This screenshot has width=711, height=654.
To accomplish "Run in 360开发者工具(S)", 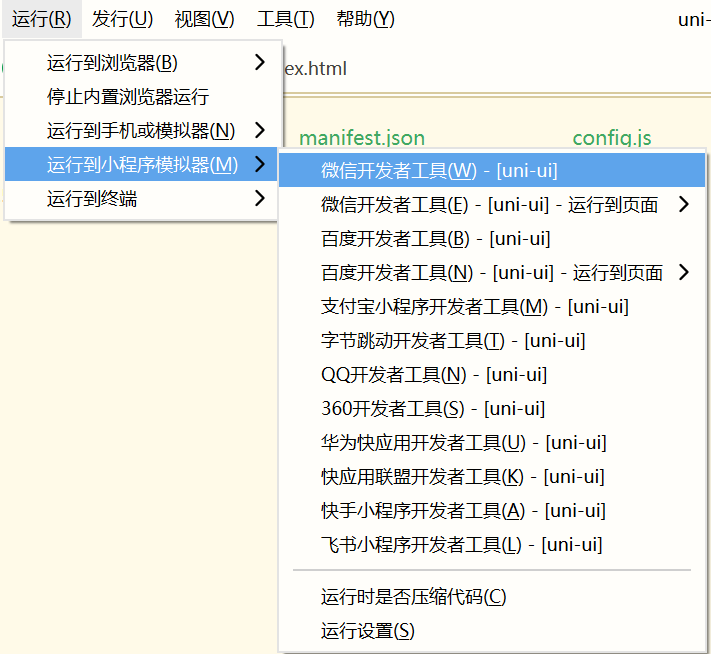I will 492,409.
